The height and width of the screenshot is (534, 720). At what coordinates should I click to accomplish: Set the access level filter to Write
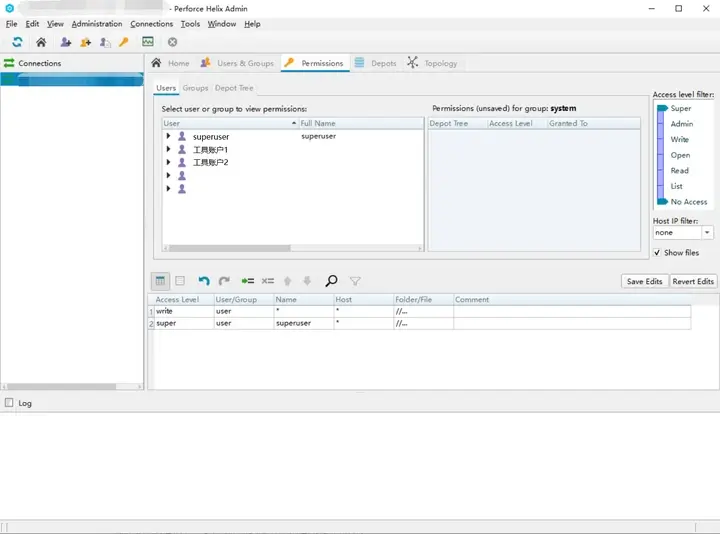tap(679, 140)
